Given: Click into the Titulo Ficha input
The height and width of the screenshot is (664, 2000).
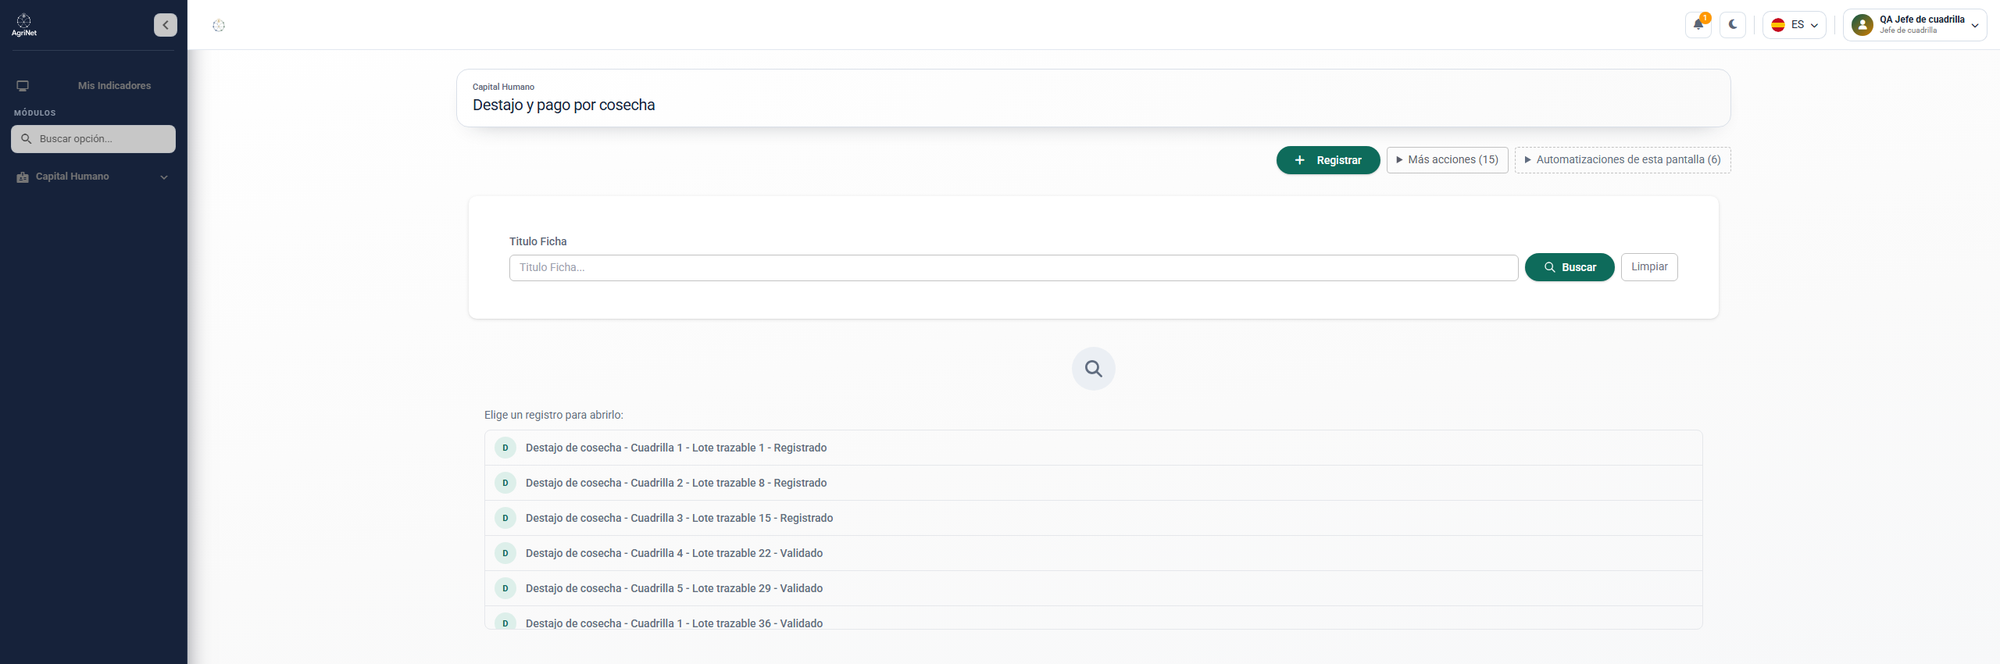Looking at the screenshot, I should point(1013,268).
